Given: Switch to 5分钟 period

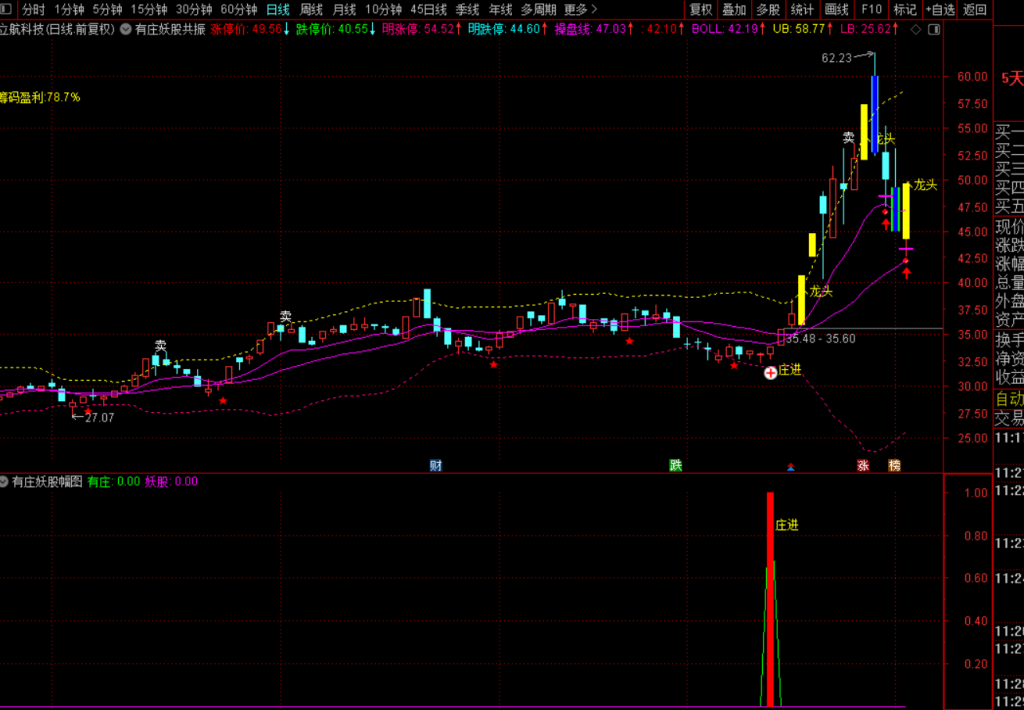Looking at the screenshot, I should tap(107, 9).
